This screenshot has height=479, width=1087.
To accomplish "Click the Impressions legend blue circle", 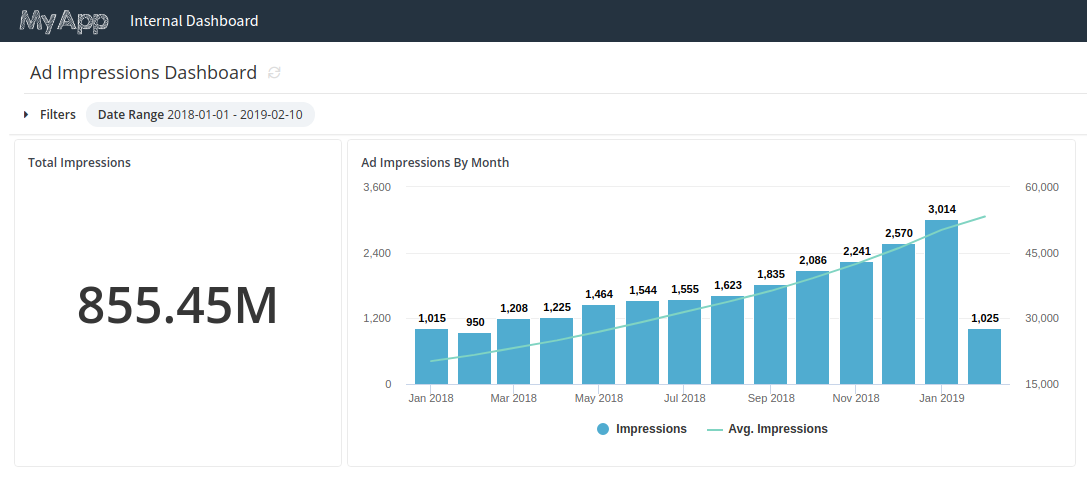I will pos(603,429).
